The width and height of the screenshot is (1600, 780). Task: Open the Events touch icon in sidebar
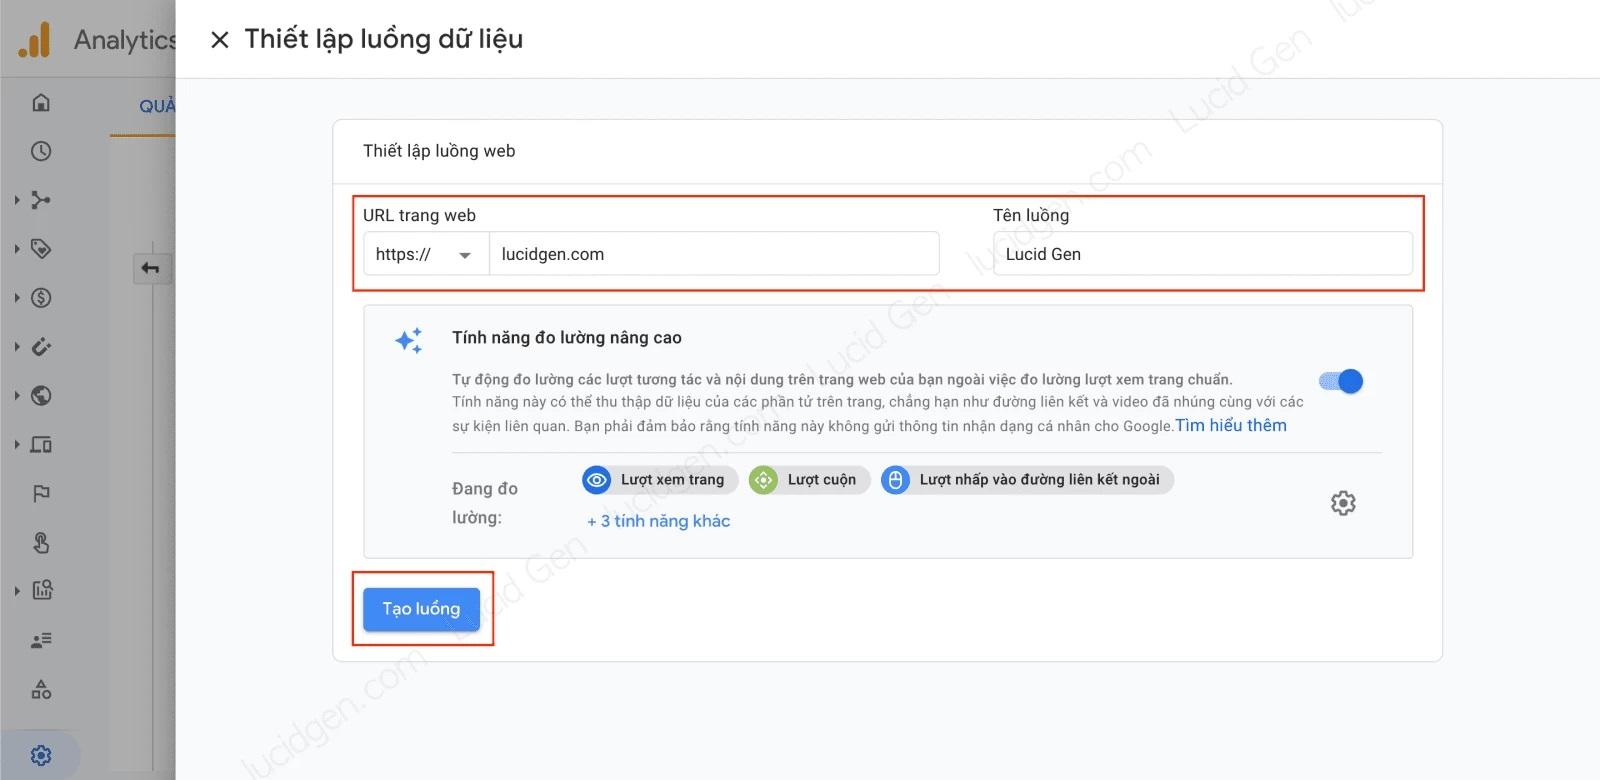(x=41, y=543)
